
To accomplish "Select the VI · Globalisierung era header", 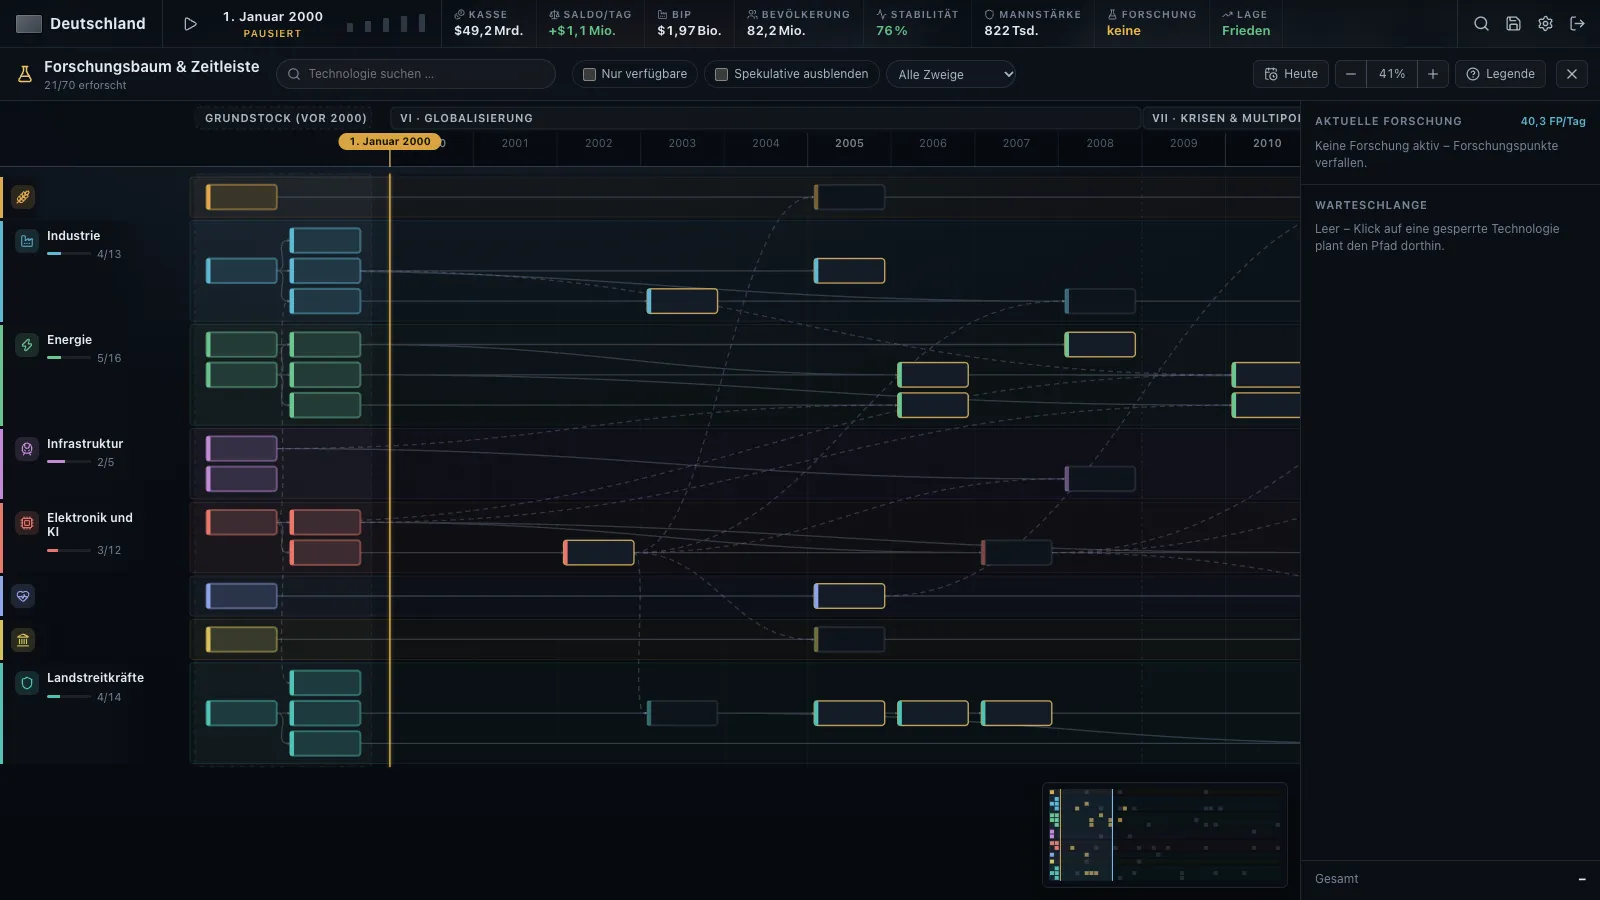I will (x=765, y=118).
